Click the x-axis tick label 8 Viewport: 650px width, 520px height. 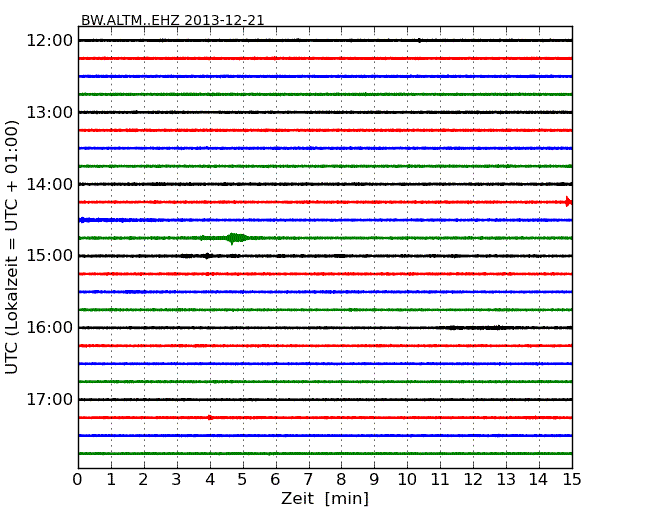[341, 480]
